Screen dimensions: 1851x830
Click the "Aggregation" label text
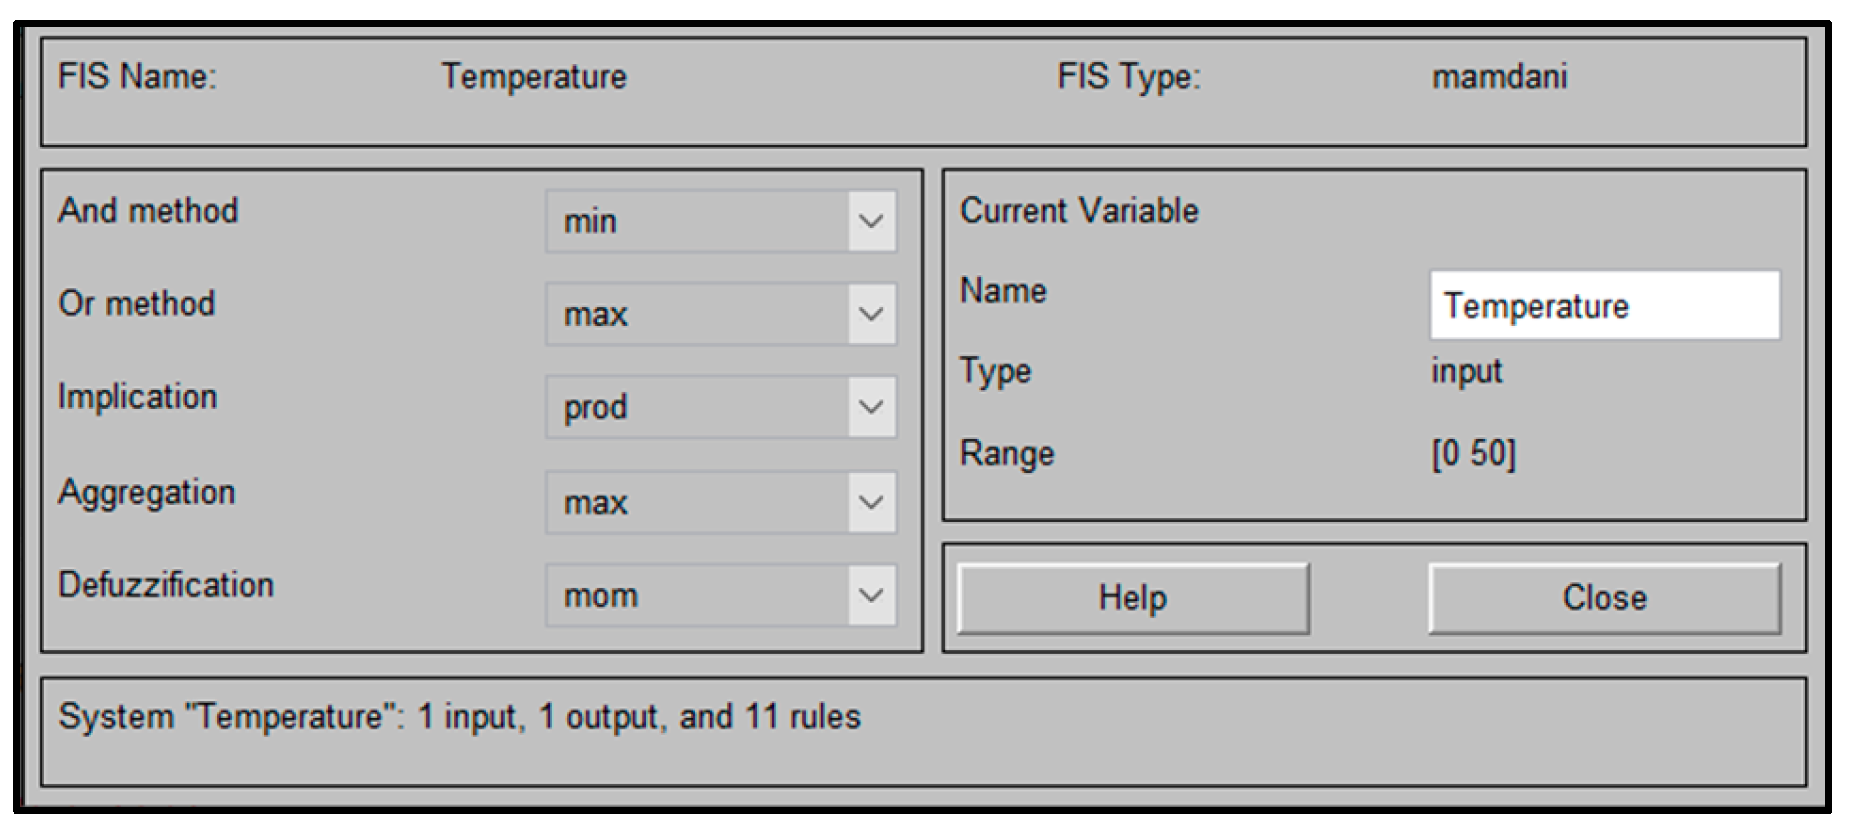point(147,492)
